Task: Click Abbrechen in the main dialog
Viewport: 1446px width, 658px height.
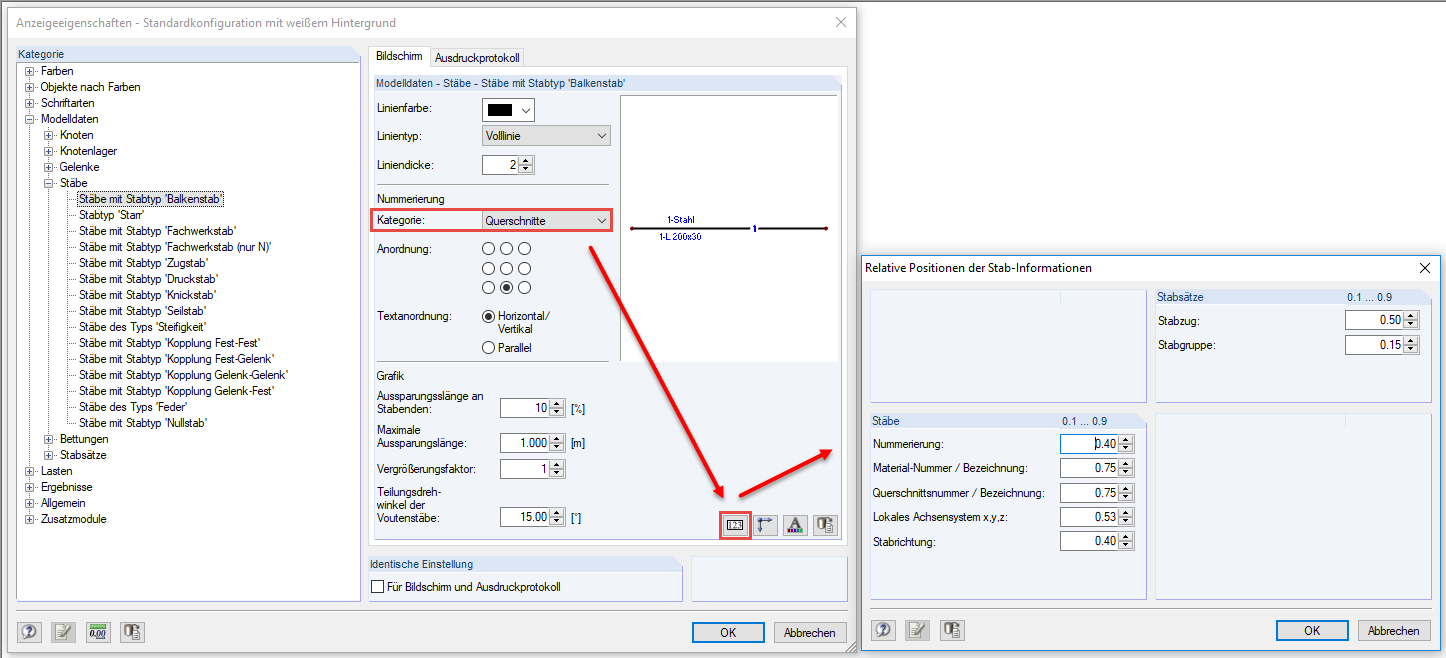Action: (810, 632)
